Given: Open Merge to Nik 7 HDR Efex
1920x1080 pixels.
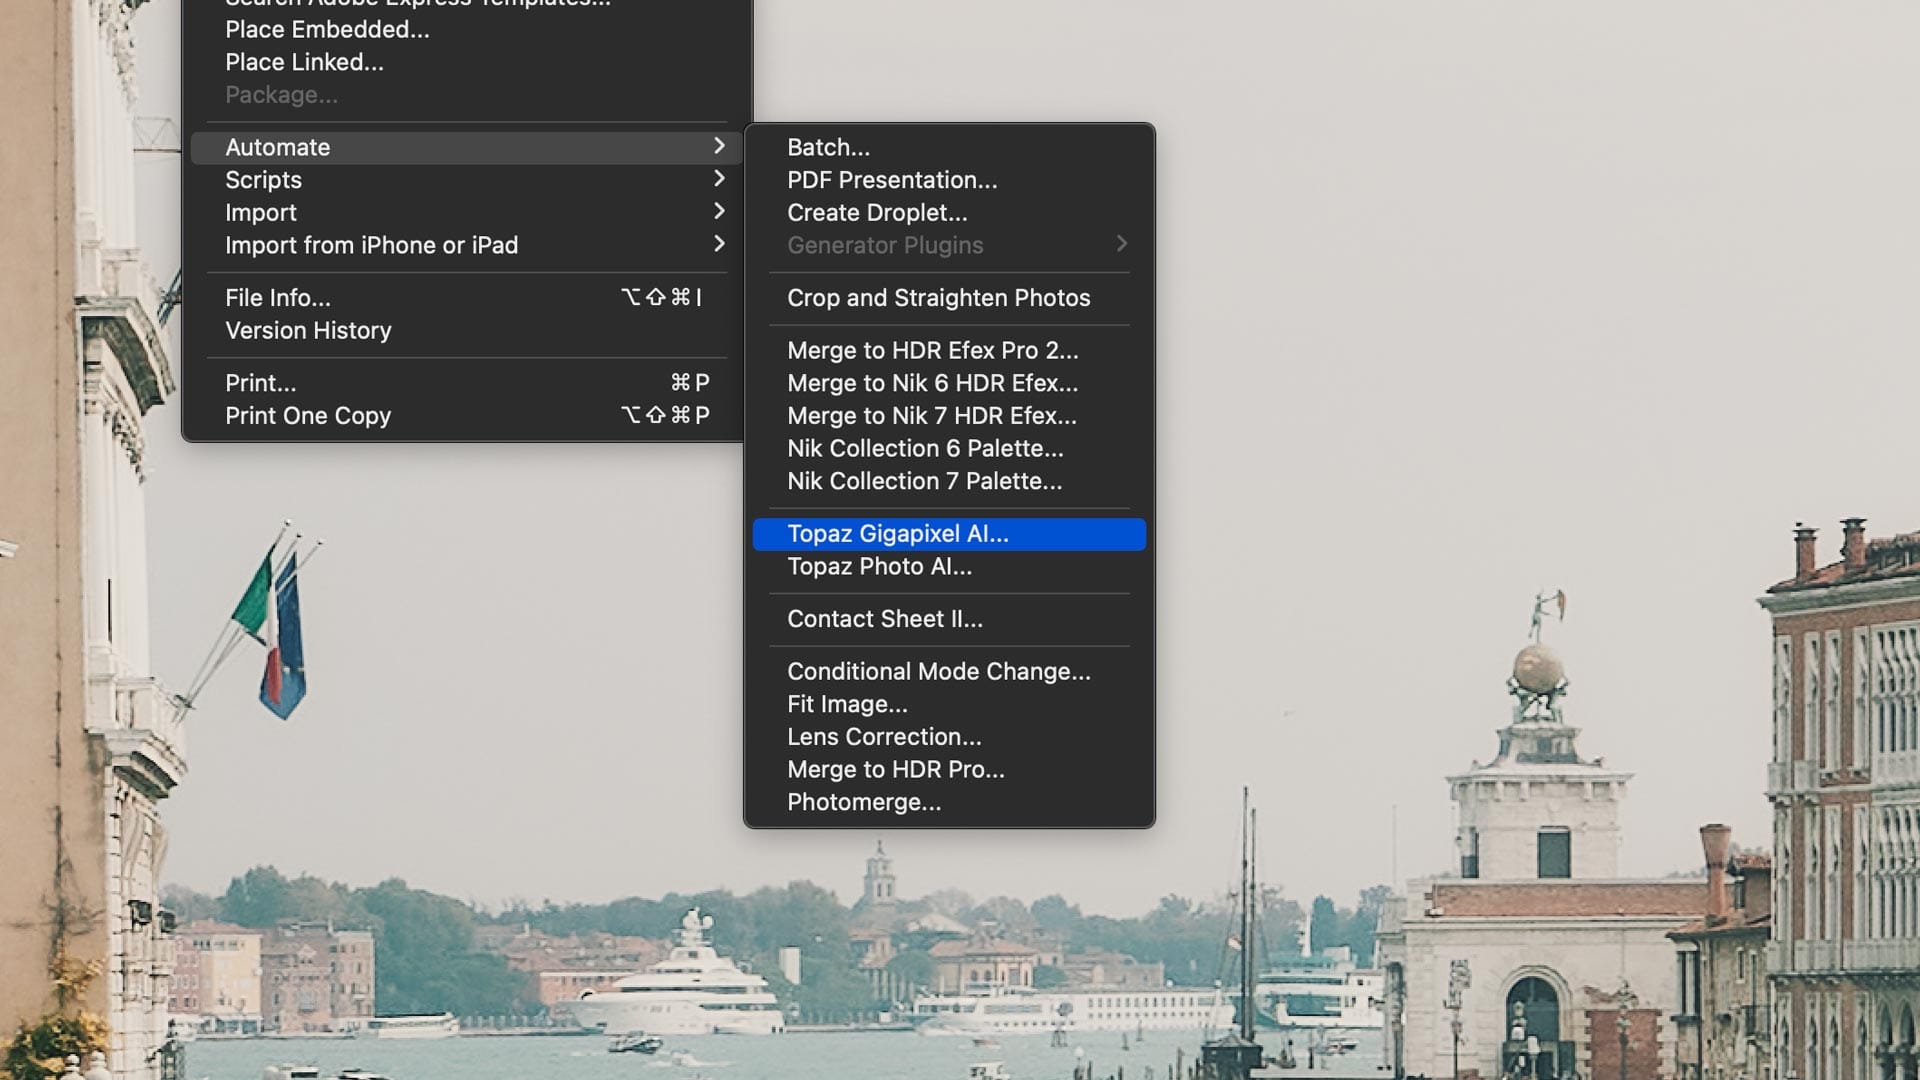Looking at the screenshot, I should click(x=931, y=416).
